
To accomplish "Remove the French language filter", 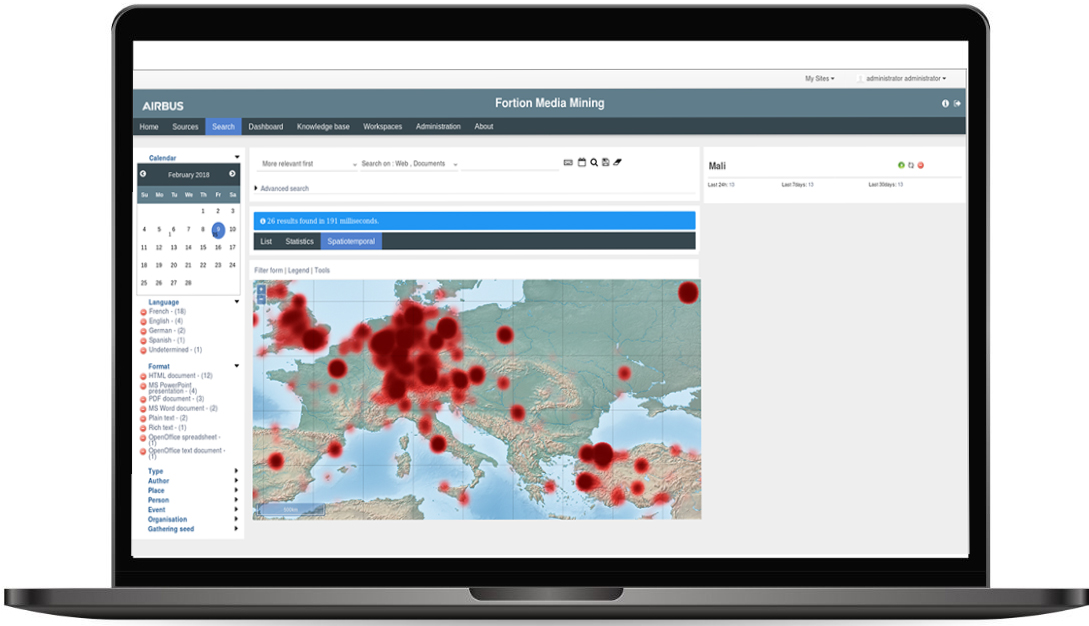I will (143, 312).
